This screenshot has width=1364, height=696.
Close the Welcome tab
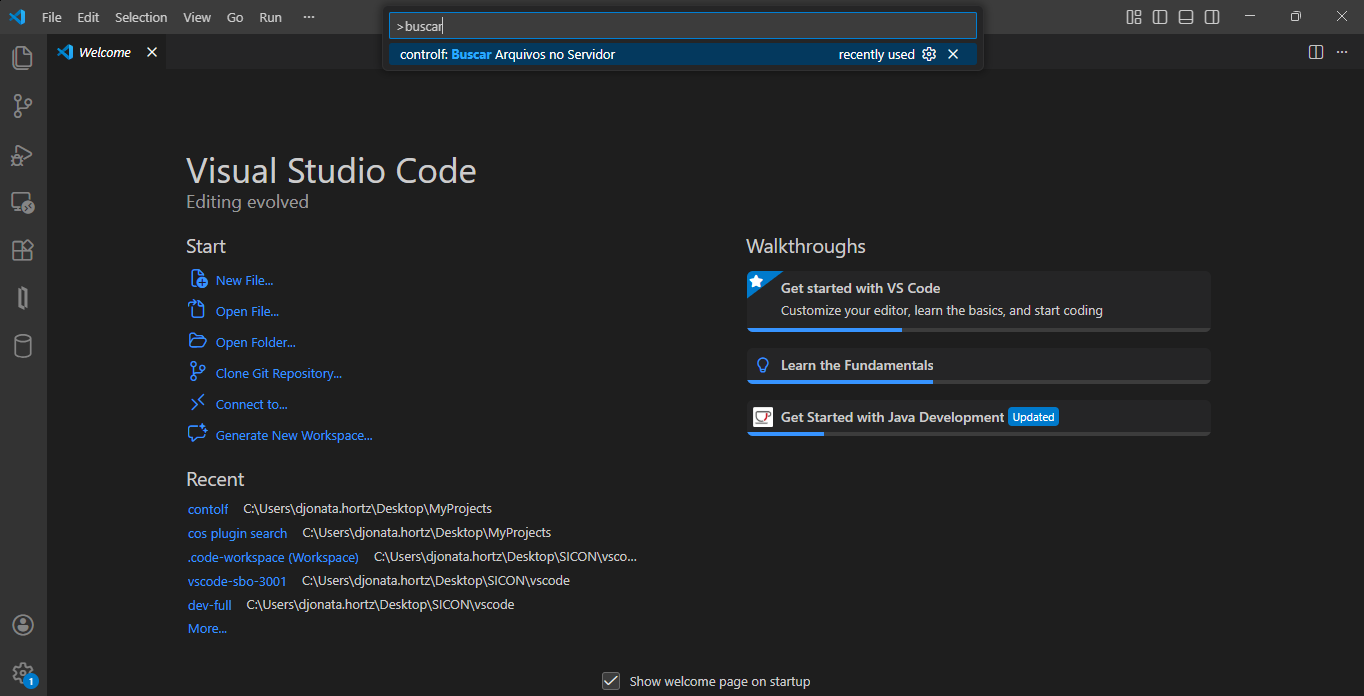click(x=152, y=52)
